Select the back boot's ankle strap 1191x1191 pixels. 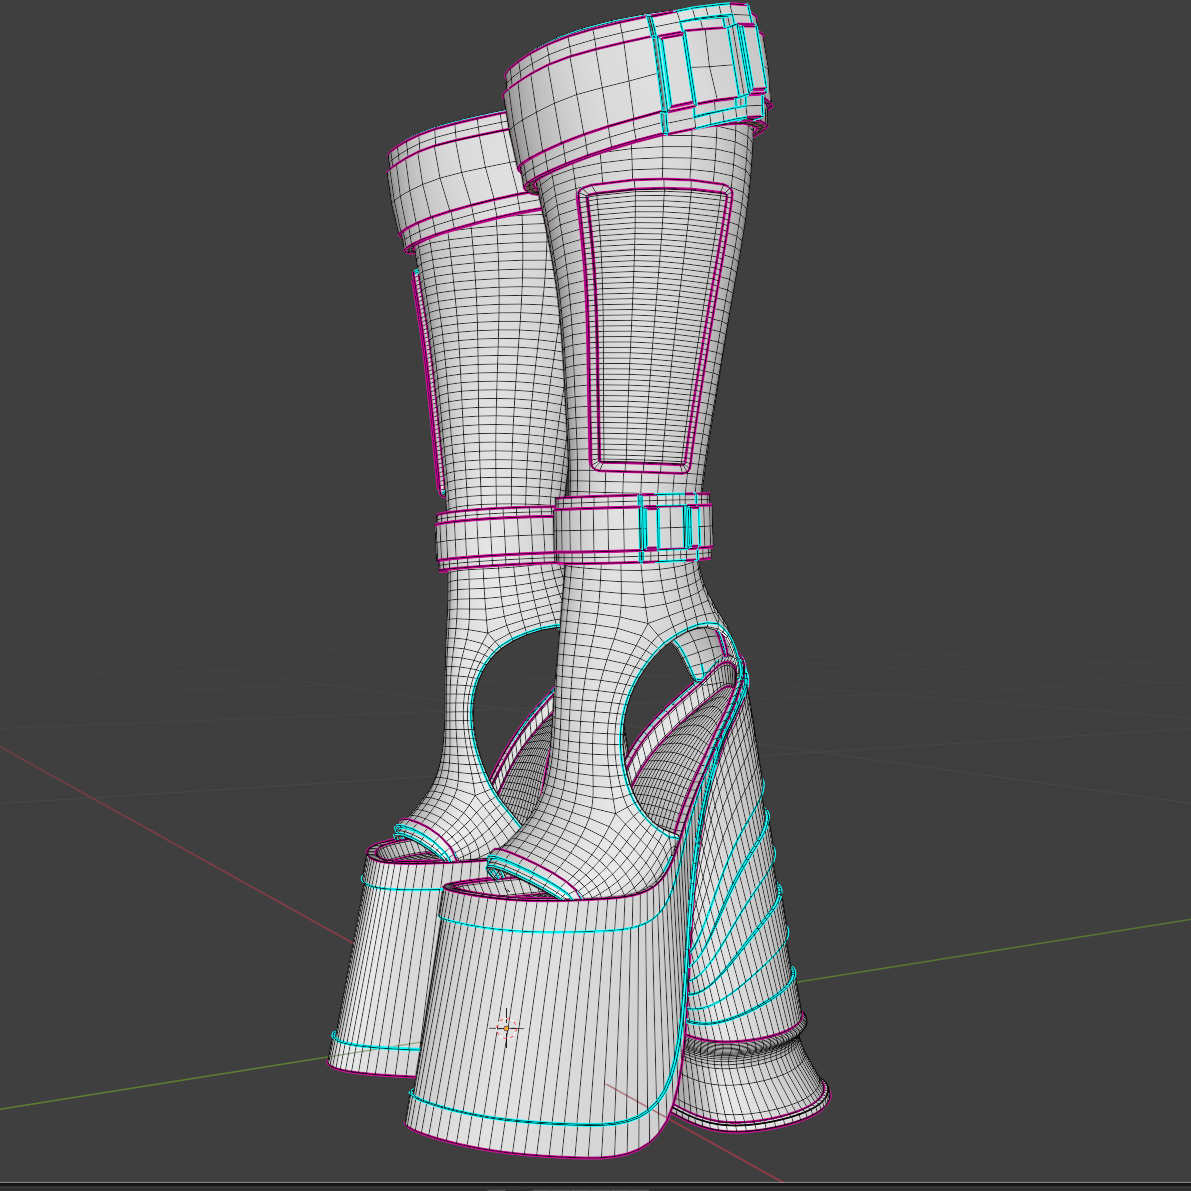495,537
